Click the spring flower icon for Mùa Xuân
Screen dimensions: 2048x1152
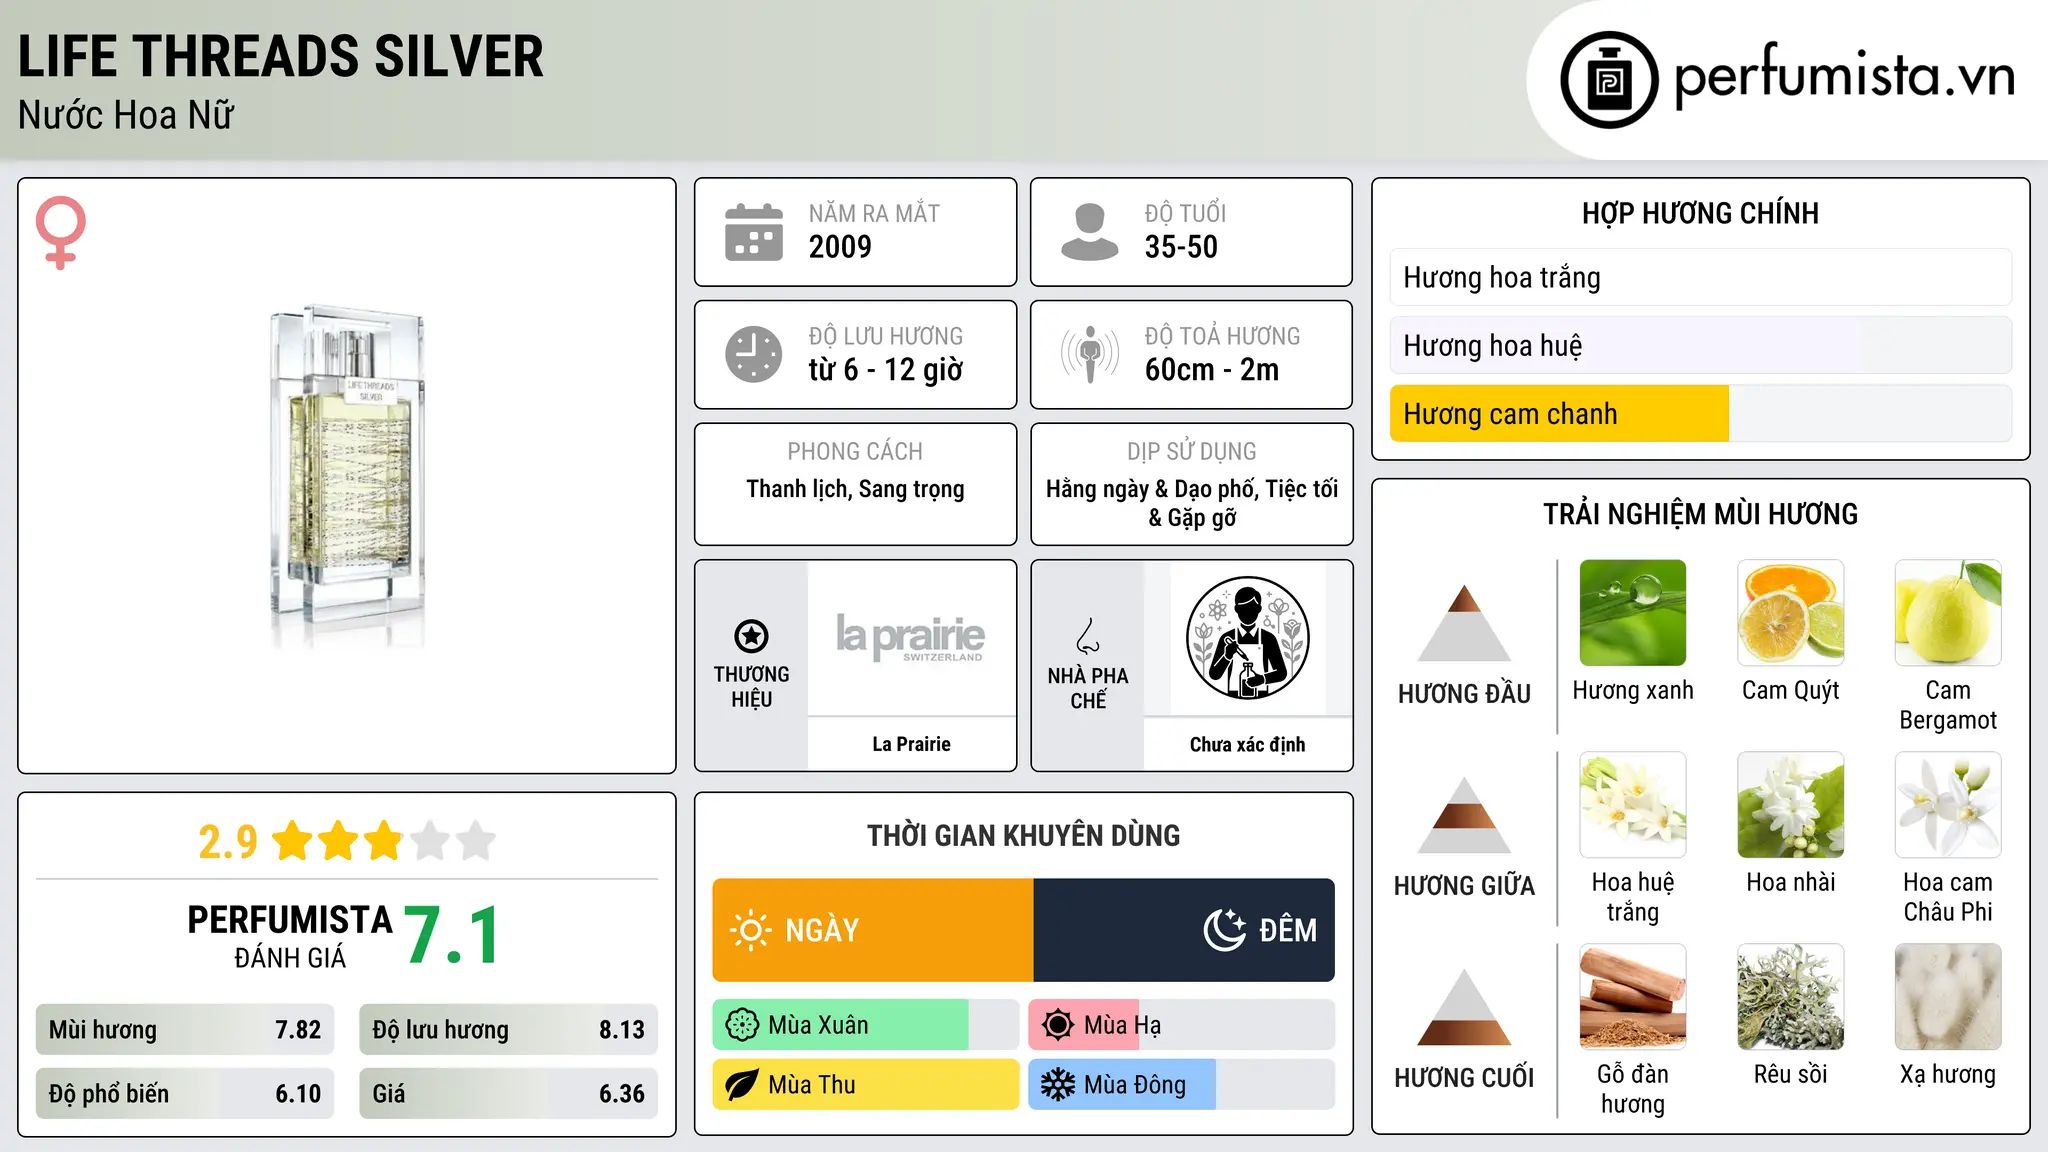coord(742,1025)
